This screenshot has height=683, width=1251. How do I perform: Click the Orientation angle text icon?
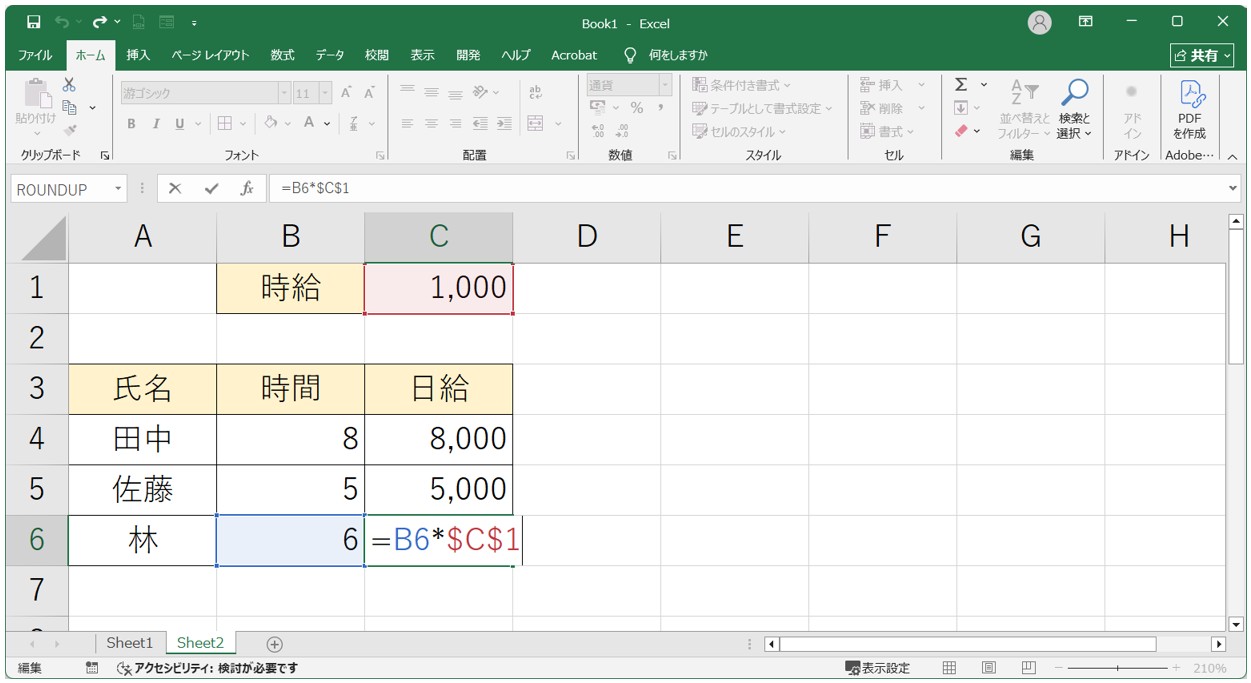point(481,92)
